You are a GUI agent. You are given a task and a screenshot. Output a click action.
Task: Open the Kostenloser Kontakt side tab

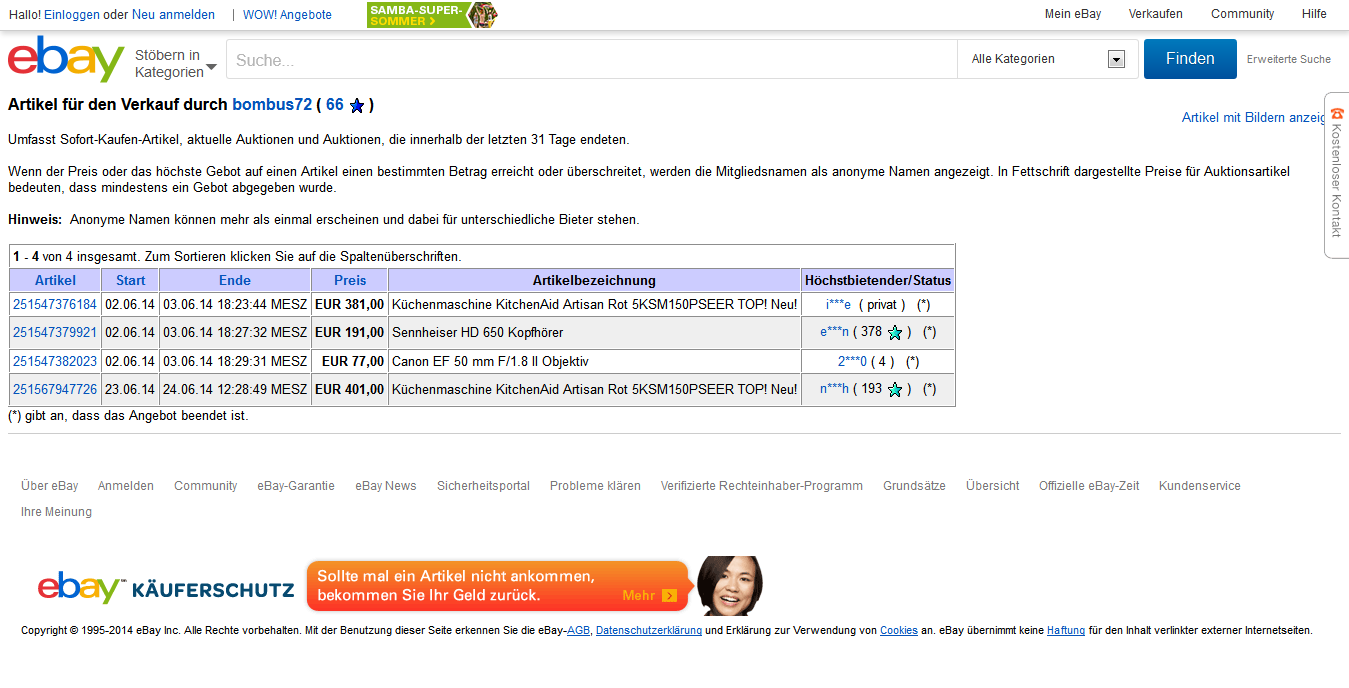coord(1337,175)
